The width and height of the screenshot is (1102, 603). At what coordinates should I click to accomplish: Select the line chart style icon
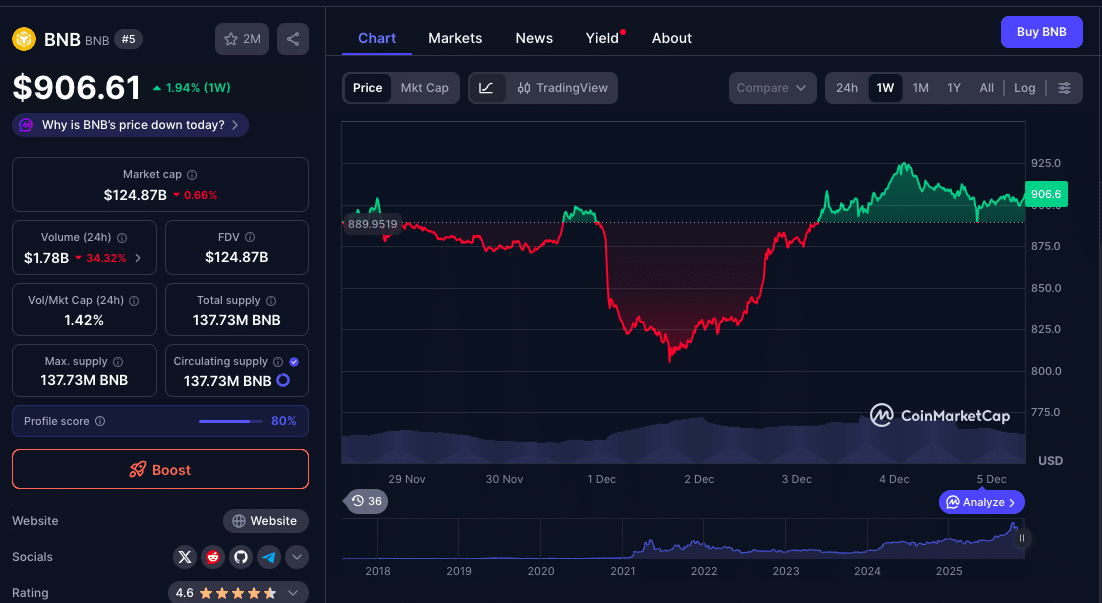pyautogui.click(x=486, y=88)
